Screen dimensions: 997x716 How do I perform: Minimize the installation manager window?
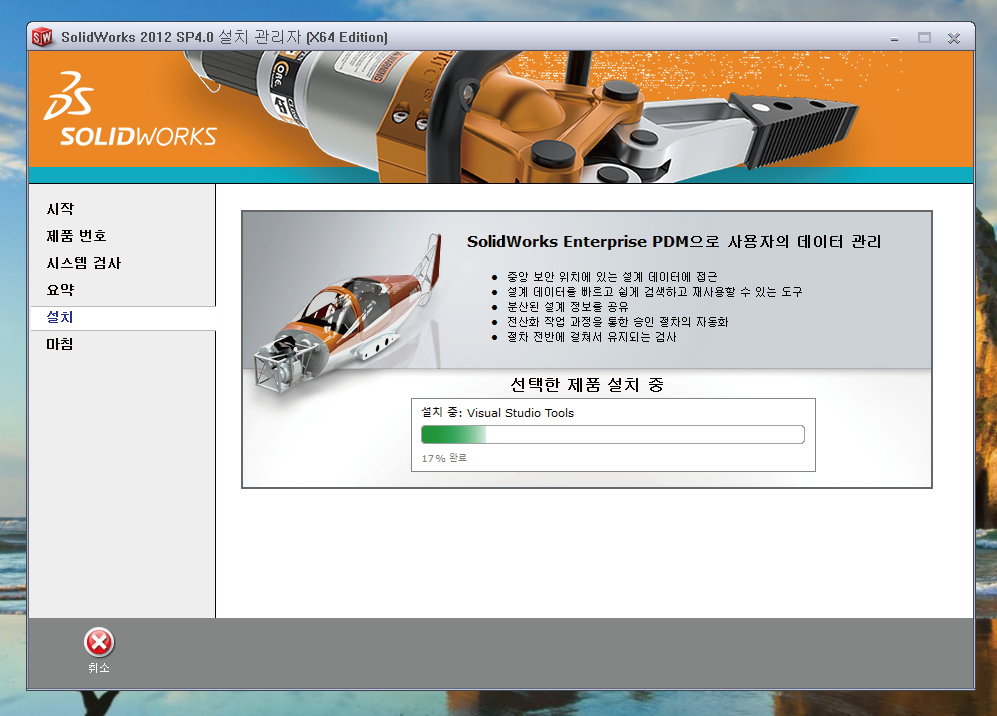coord(895,38)
